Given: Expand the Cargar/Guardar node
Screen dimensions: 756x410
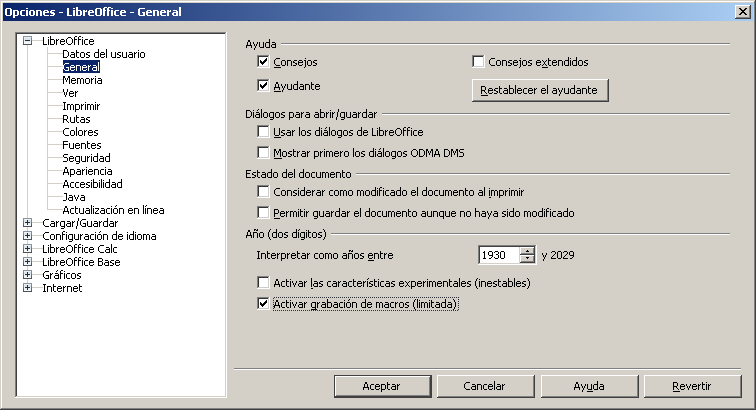Looking at the screenshot, I should pyautogui.click(x=27, y=223).
